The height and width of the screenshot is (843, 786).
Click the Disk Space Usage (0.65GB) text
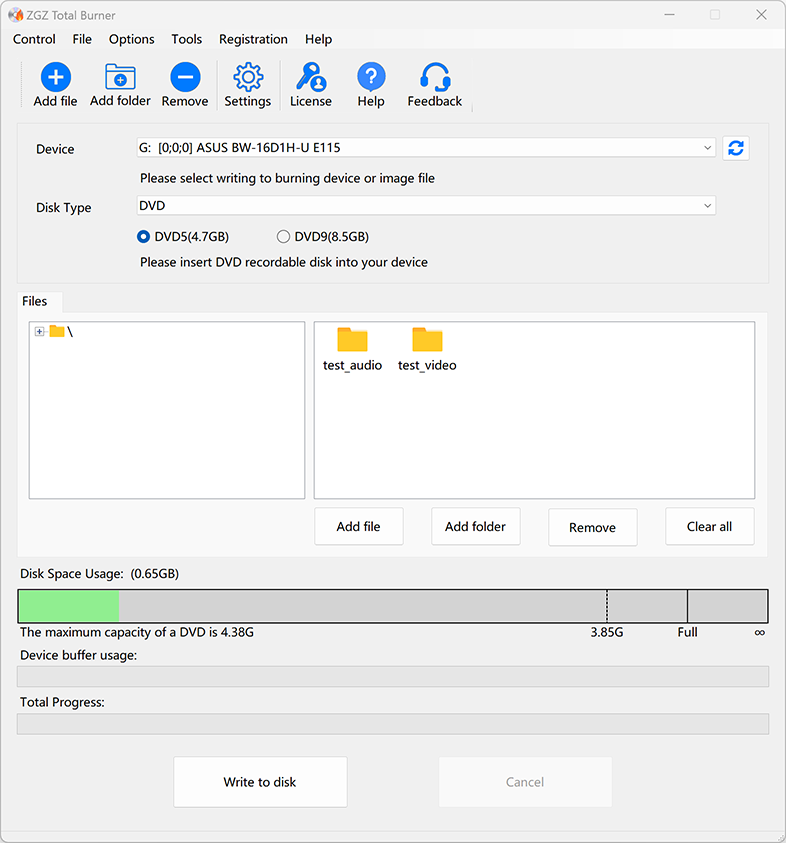tap(99, 574)
